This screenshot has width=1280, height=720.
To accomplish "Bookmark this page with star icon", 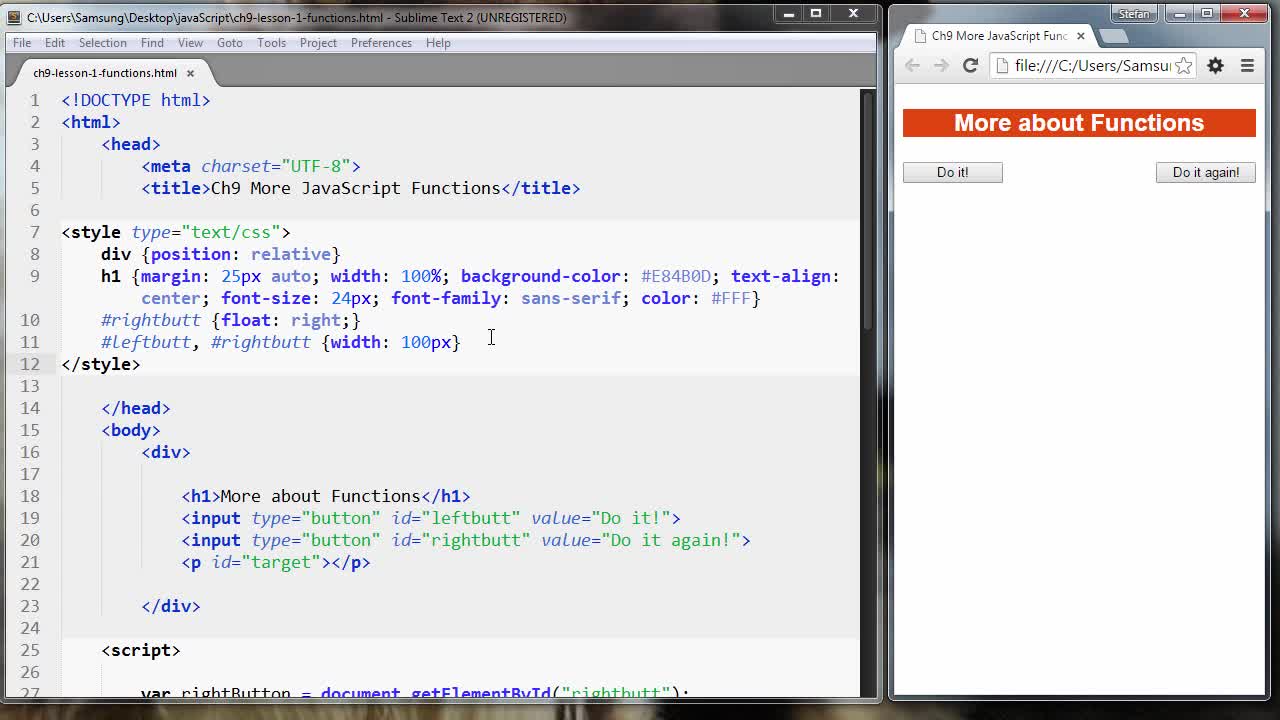I will (1184, 65).
